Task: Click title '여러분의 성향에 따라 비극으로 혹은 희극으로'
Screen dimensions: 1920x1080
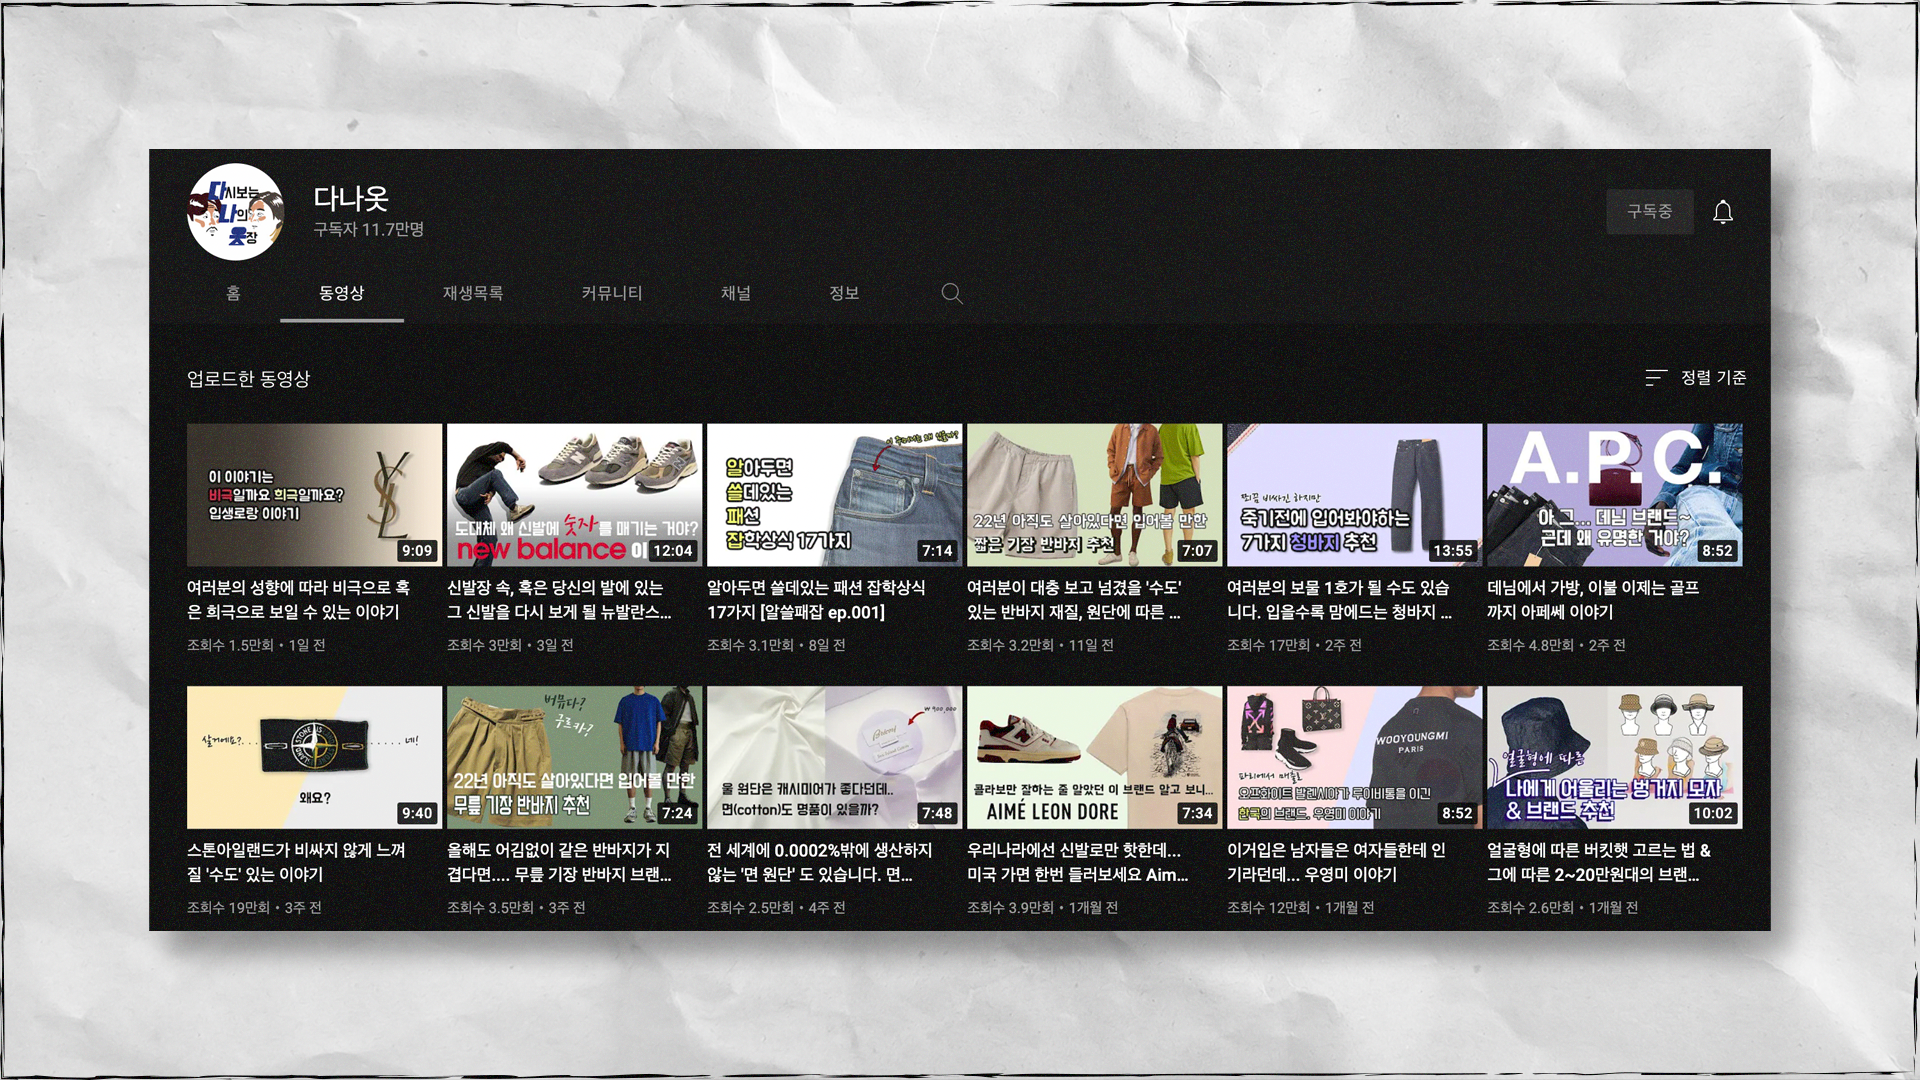Action: (x=298, y=600)
